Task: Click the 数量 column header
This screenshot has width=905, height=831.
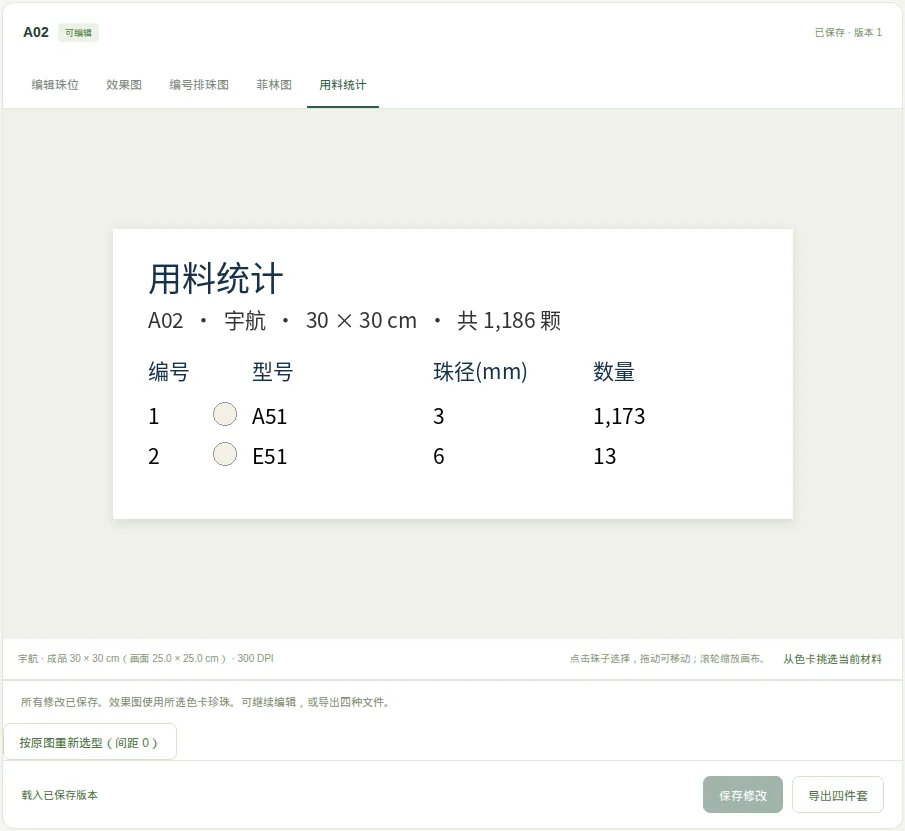Action: (614, 372)
